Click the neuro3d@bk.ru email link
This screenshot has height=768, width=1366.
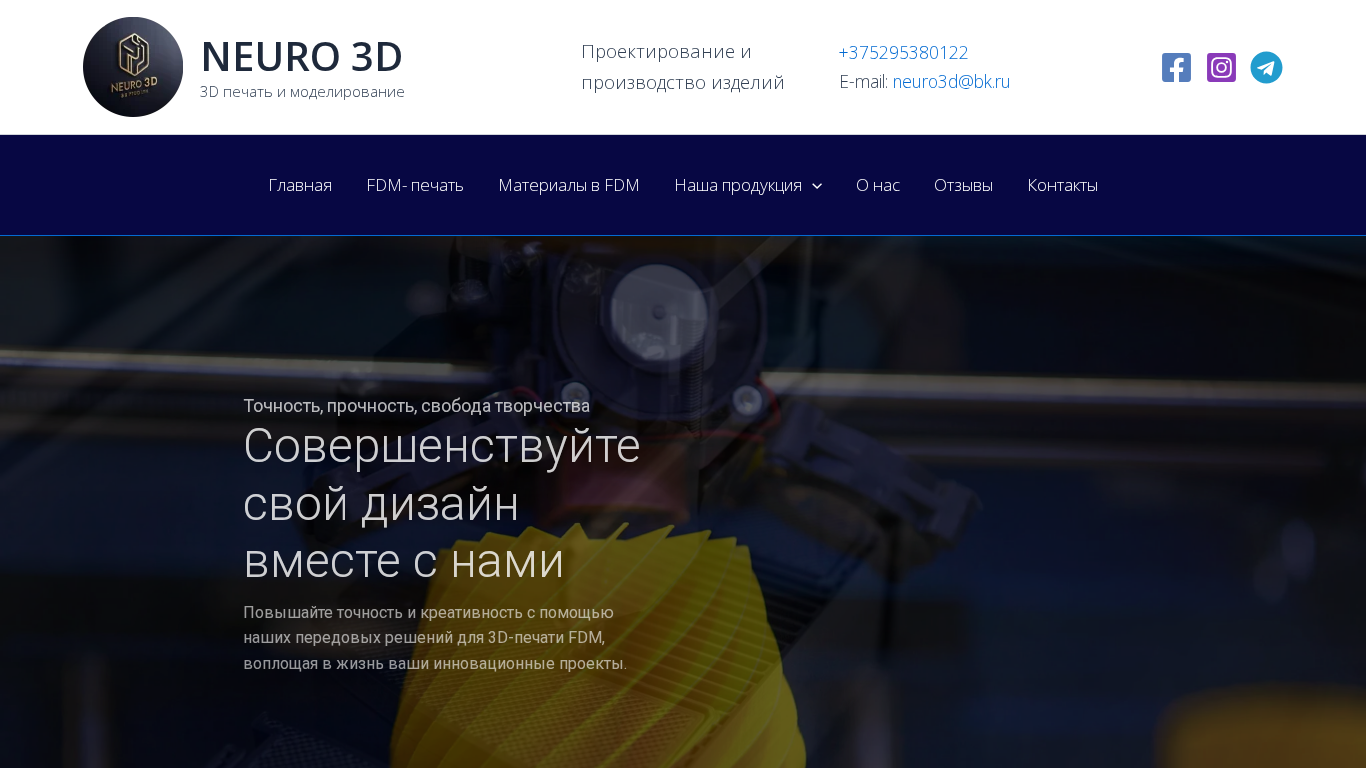pyautogui.click(x=951, y=82)
